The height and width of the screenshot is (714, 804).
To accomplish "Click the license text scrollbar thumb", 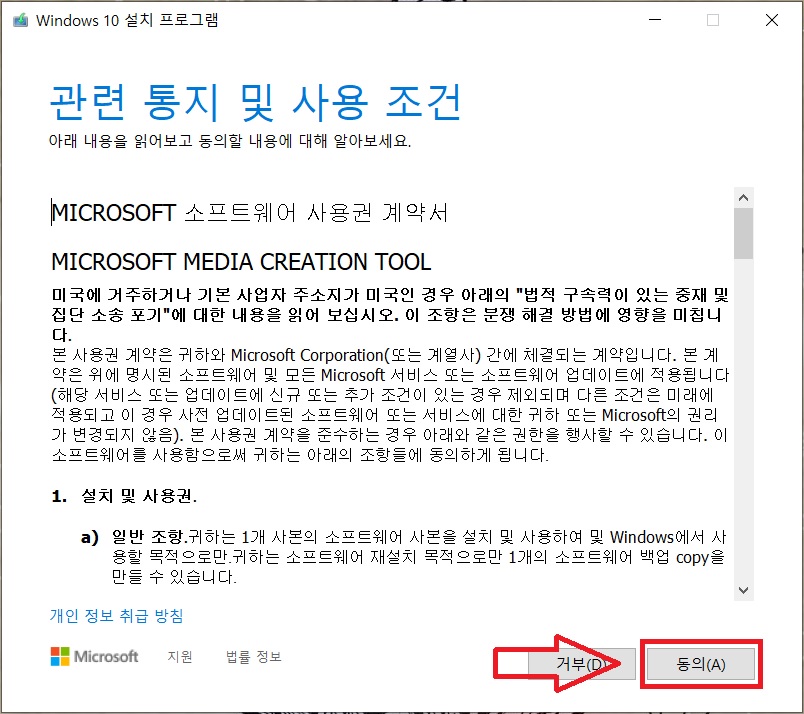I will [x=743, y=233].
